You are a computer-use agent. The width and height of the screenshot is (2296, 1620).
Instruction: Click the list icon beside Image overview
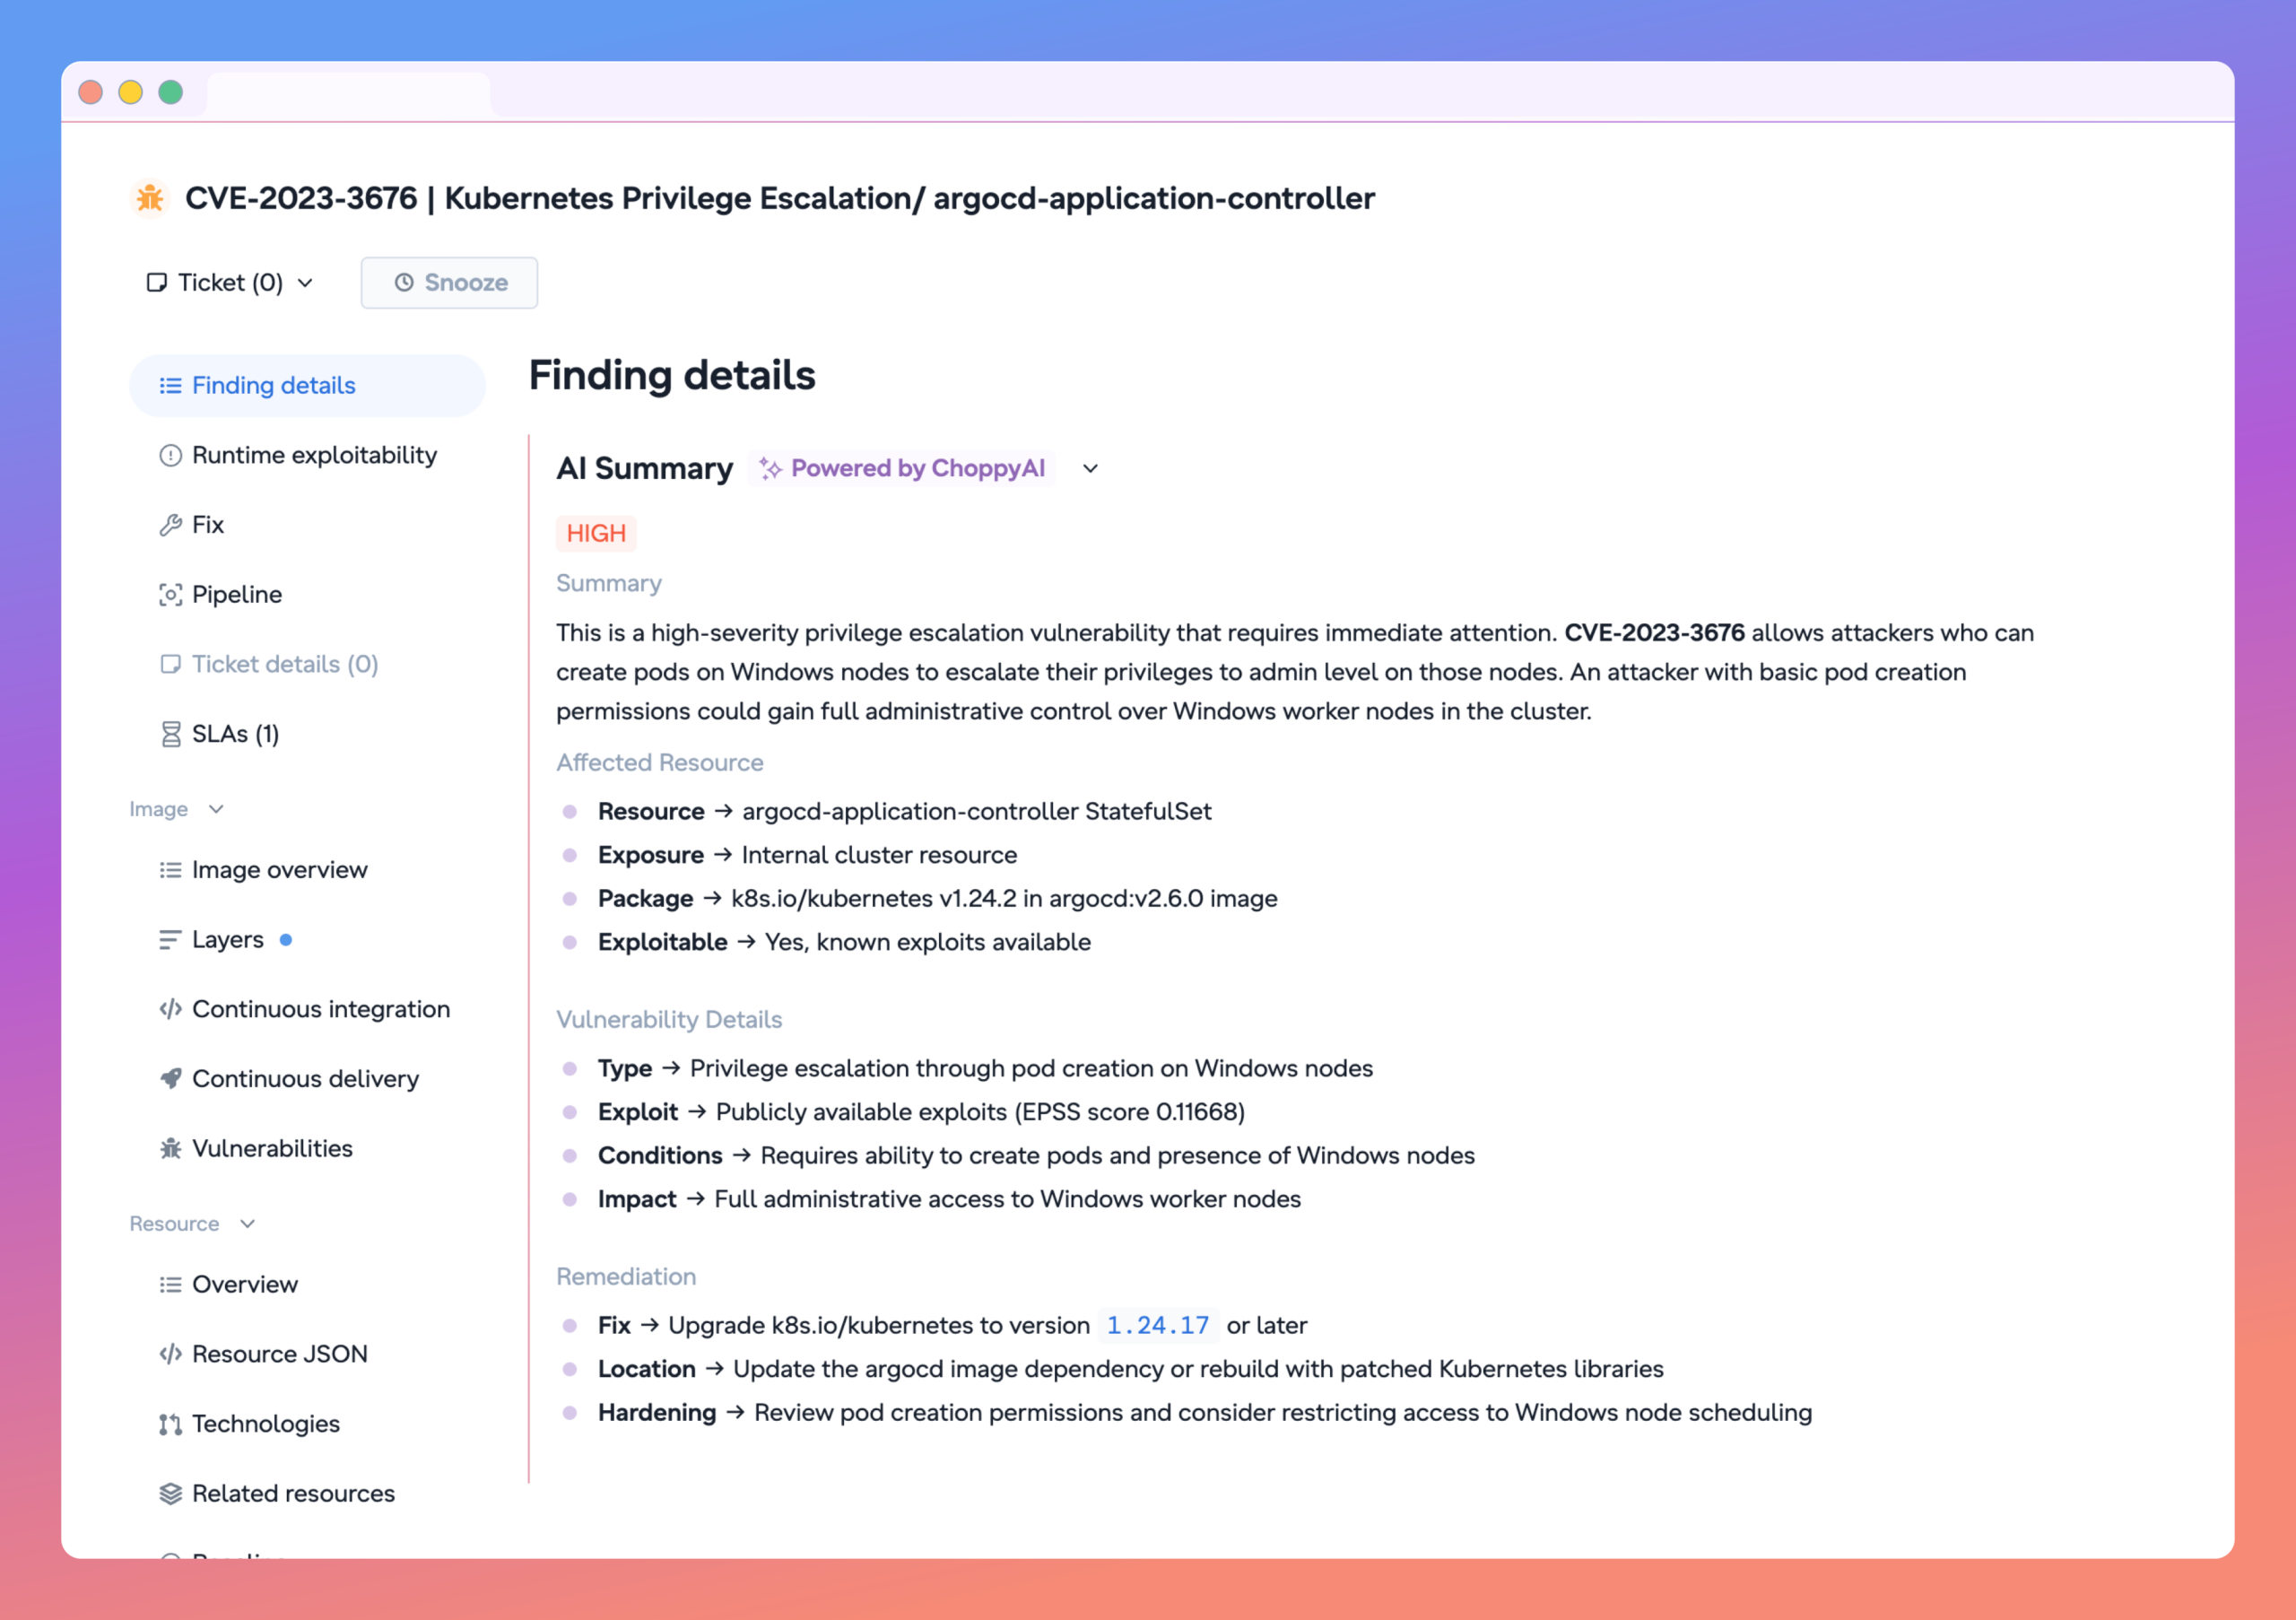(171, 870)
